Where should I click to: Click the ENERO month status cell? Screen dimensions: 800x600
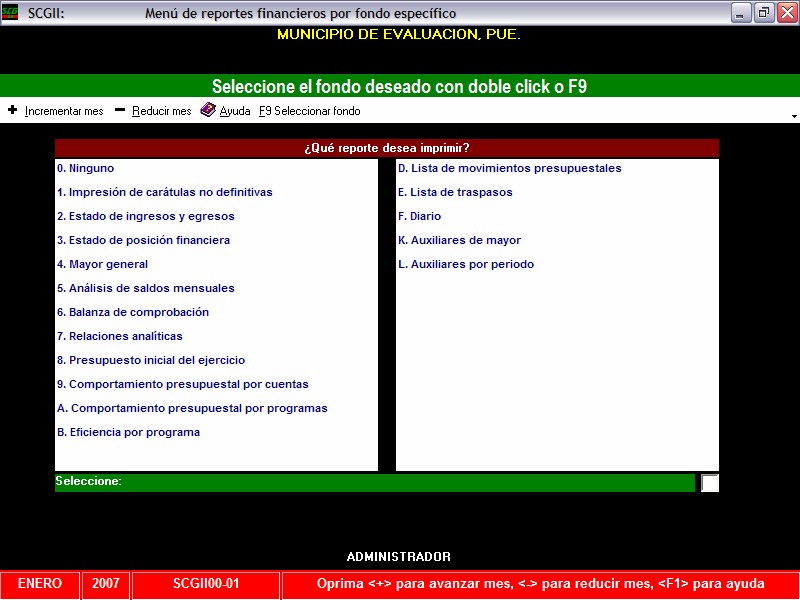[x=40, y=584]
